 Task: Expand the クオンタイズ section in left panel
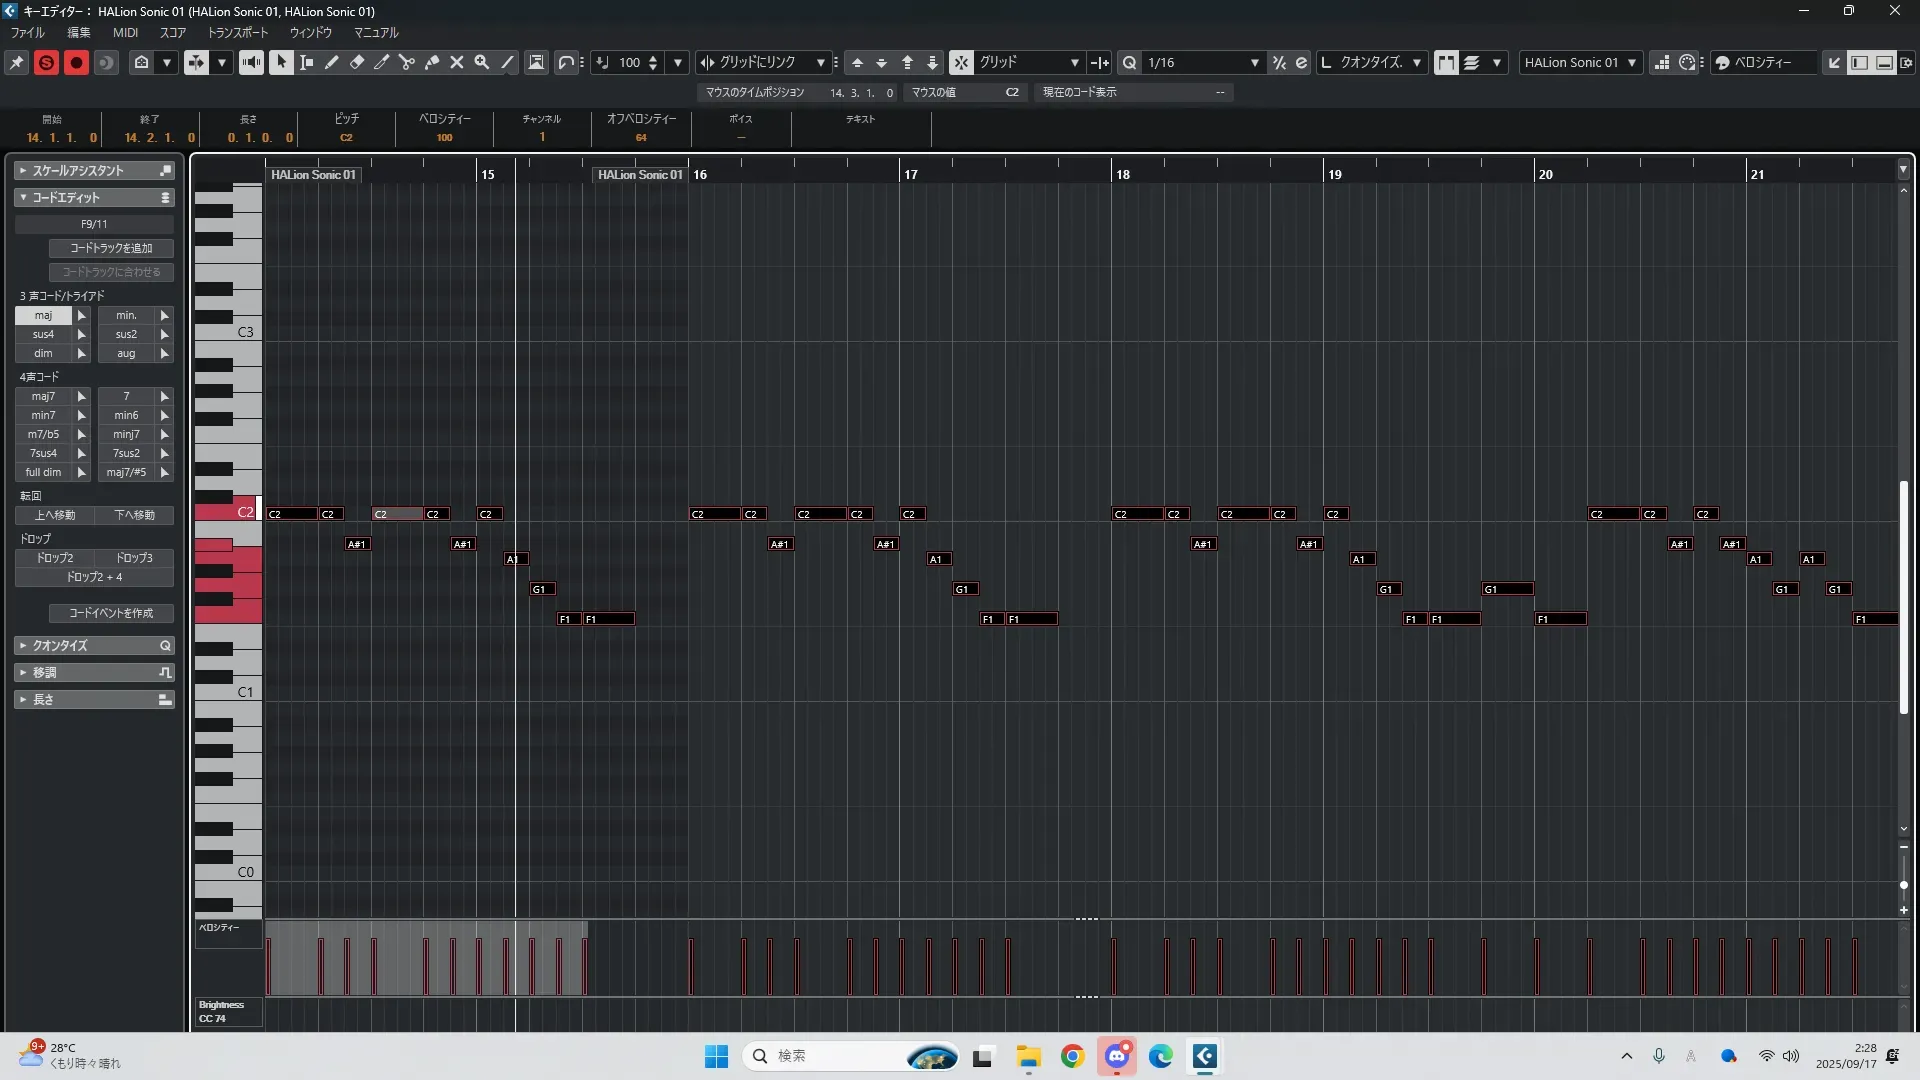[x=94, y=645]
